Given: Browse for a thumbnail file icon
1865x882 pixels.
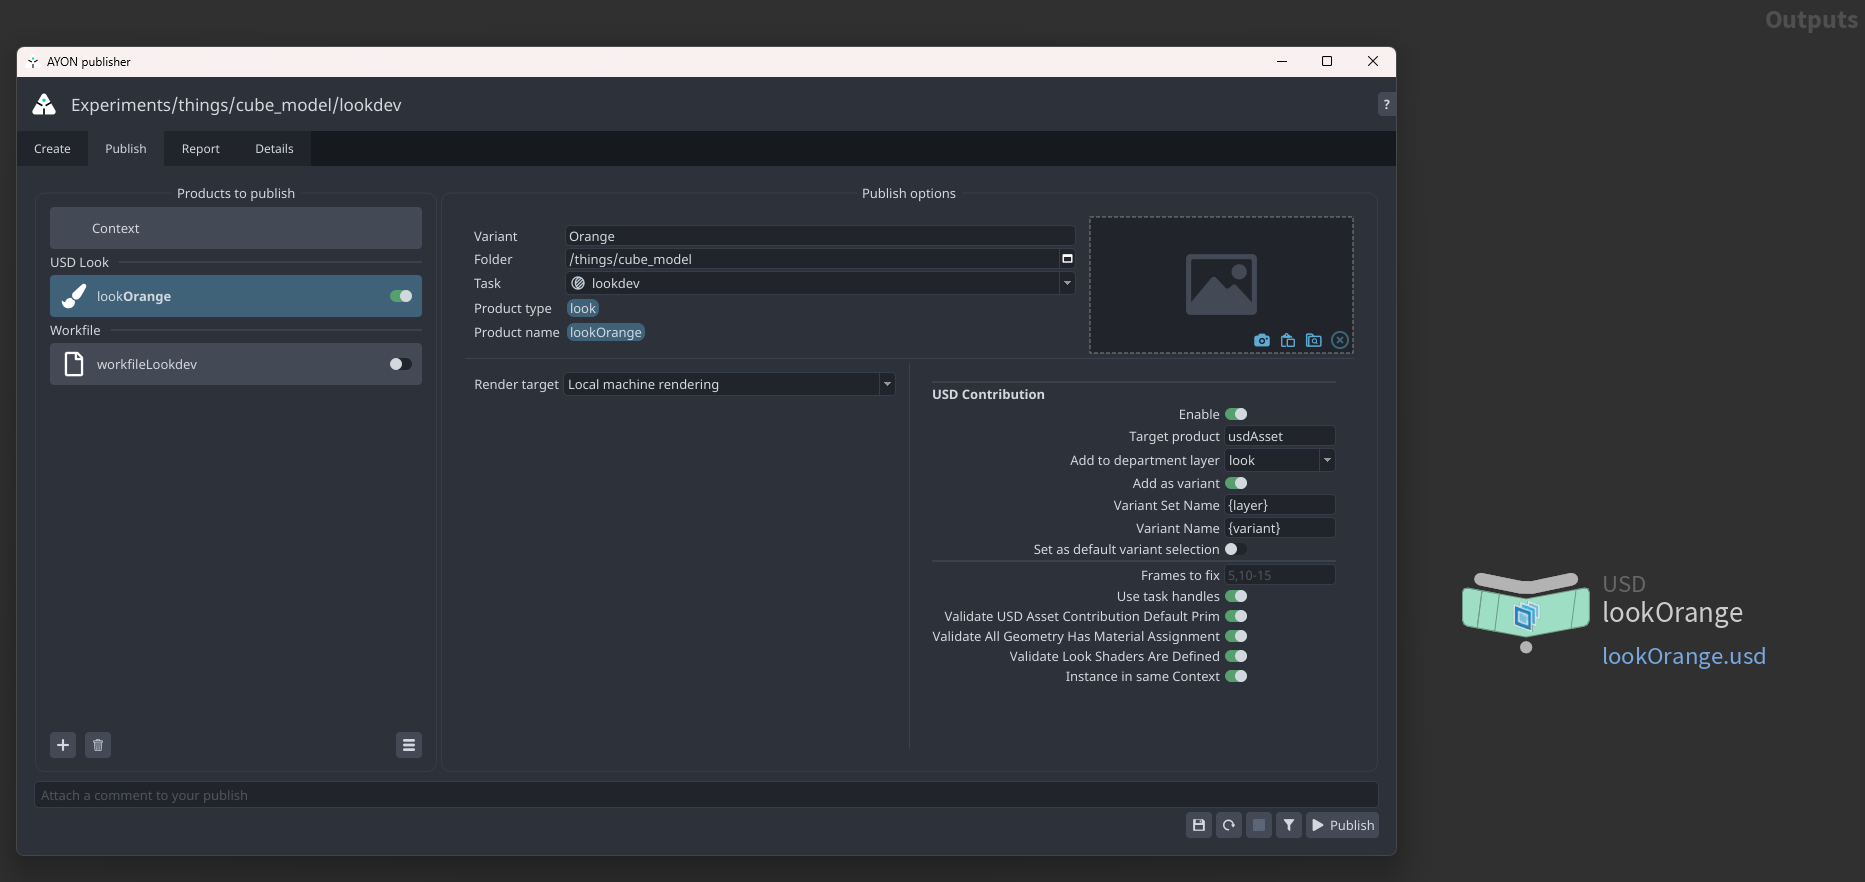Looking at the screenshot, I should click(1314, 341).
